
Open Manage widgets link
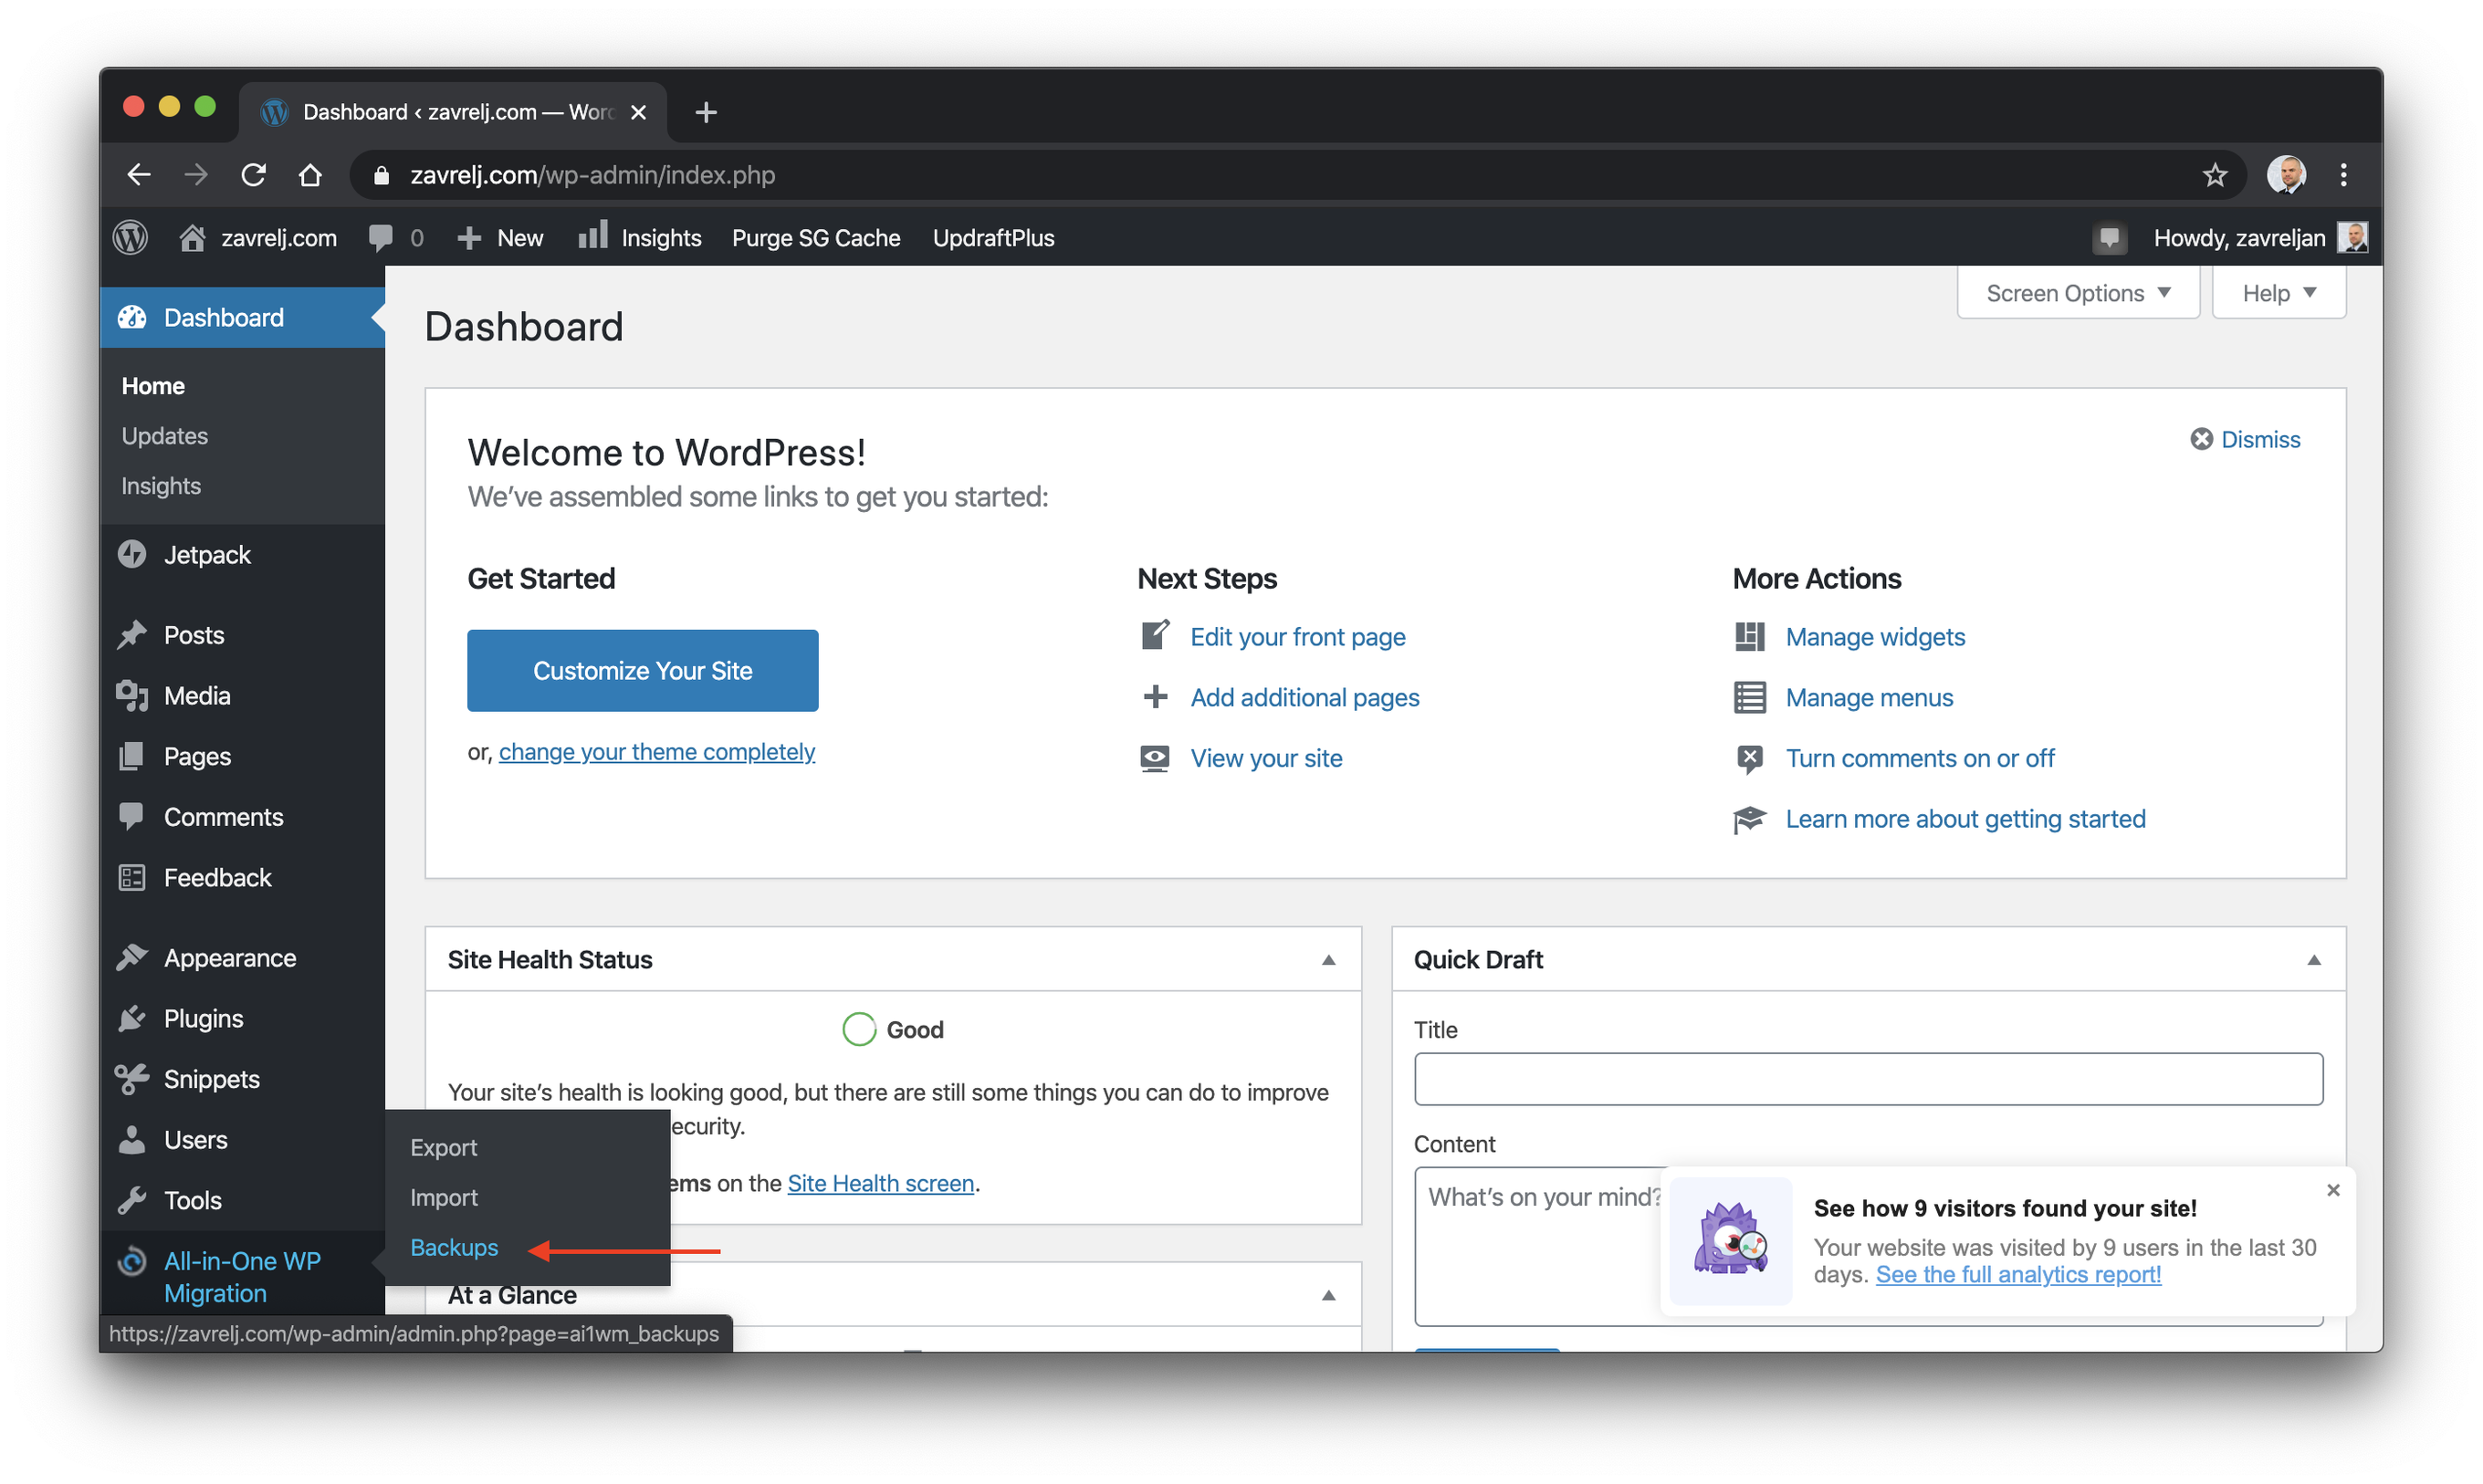(1875, 637)
